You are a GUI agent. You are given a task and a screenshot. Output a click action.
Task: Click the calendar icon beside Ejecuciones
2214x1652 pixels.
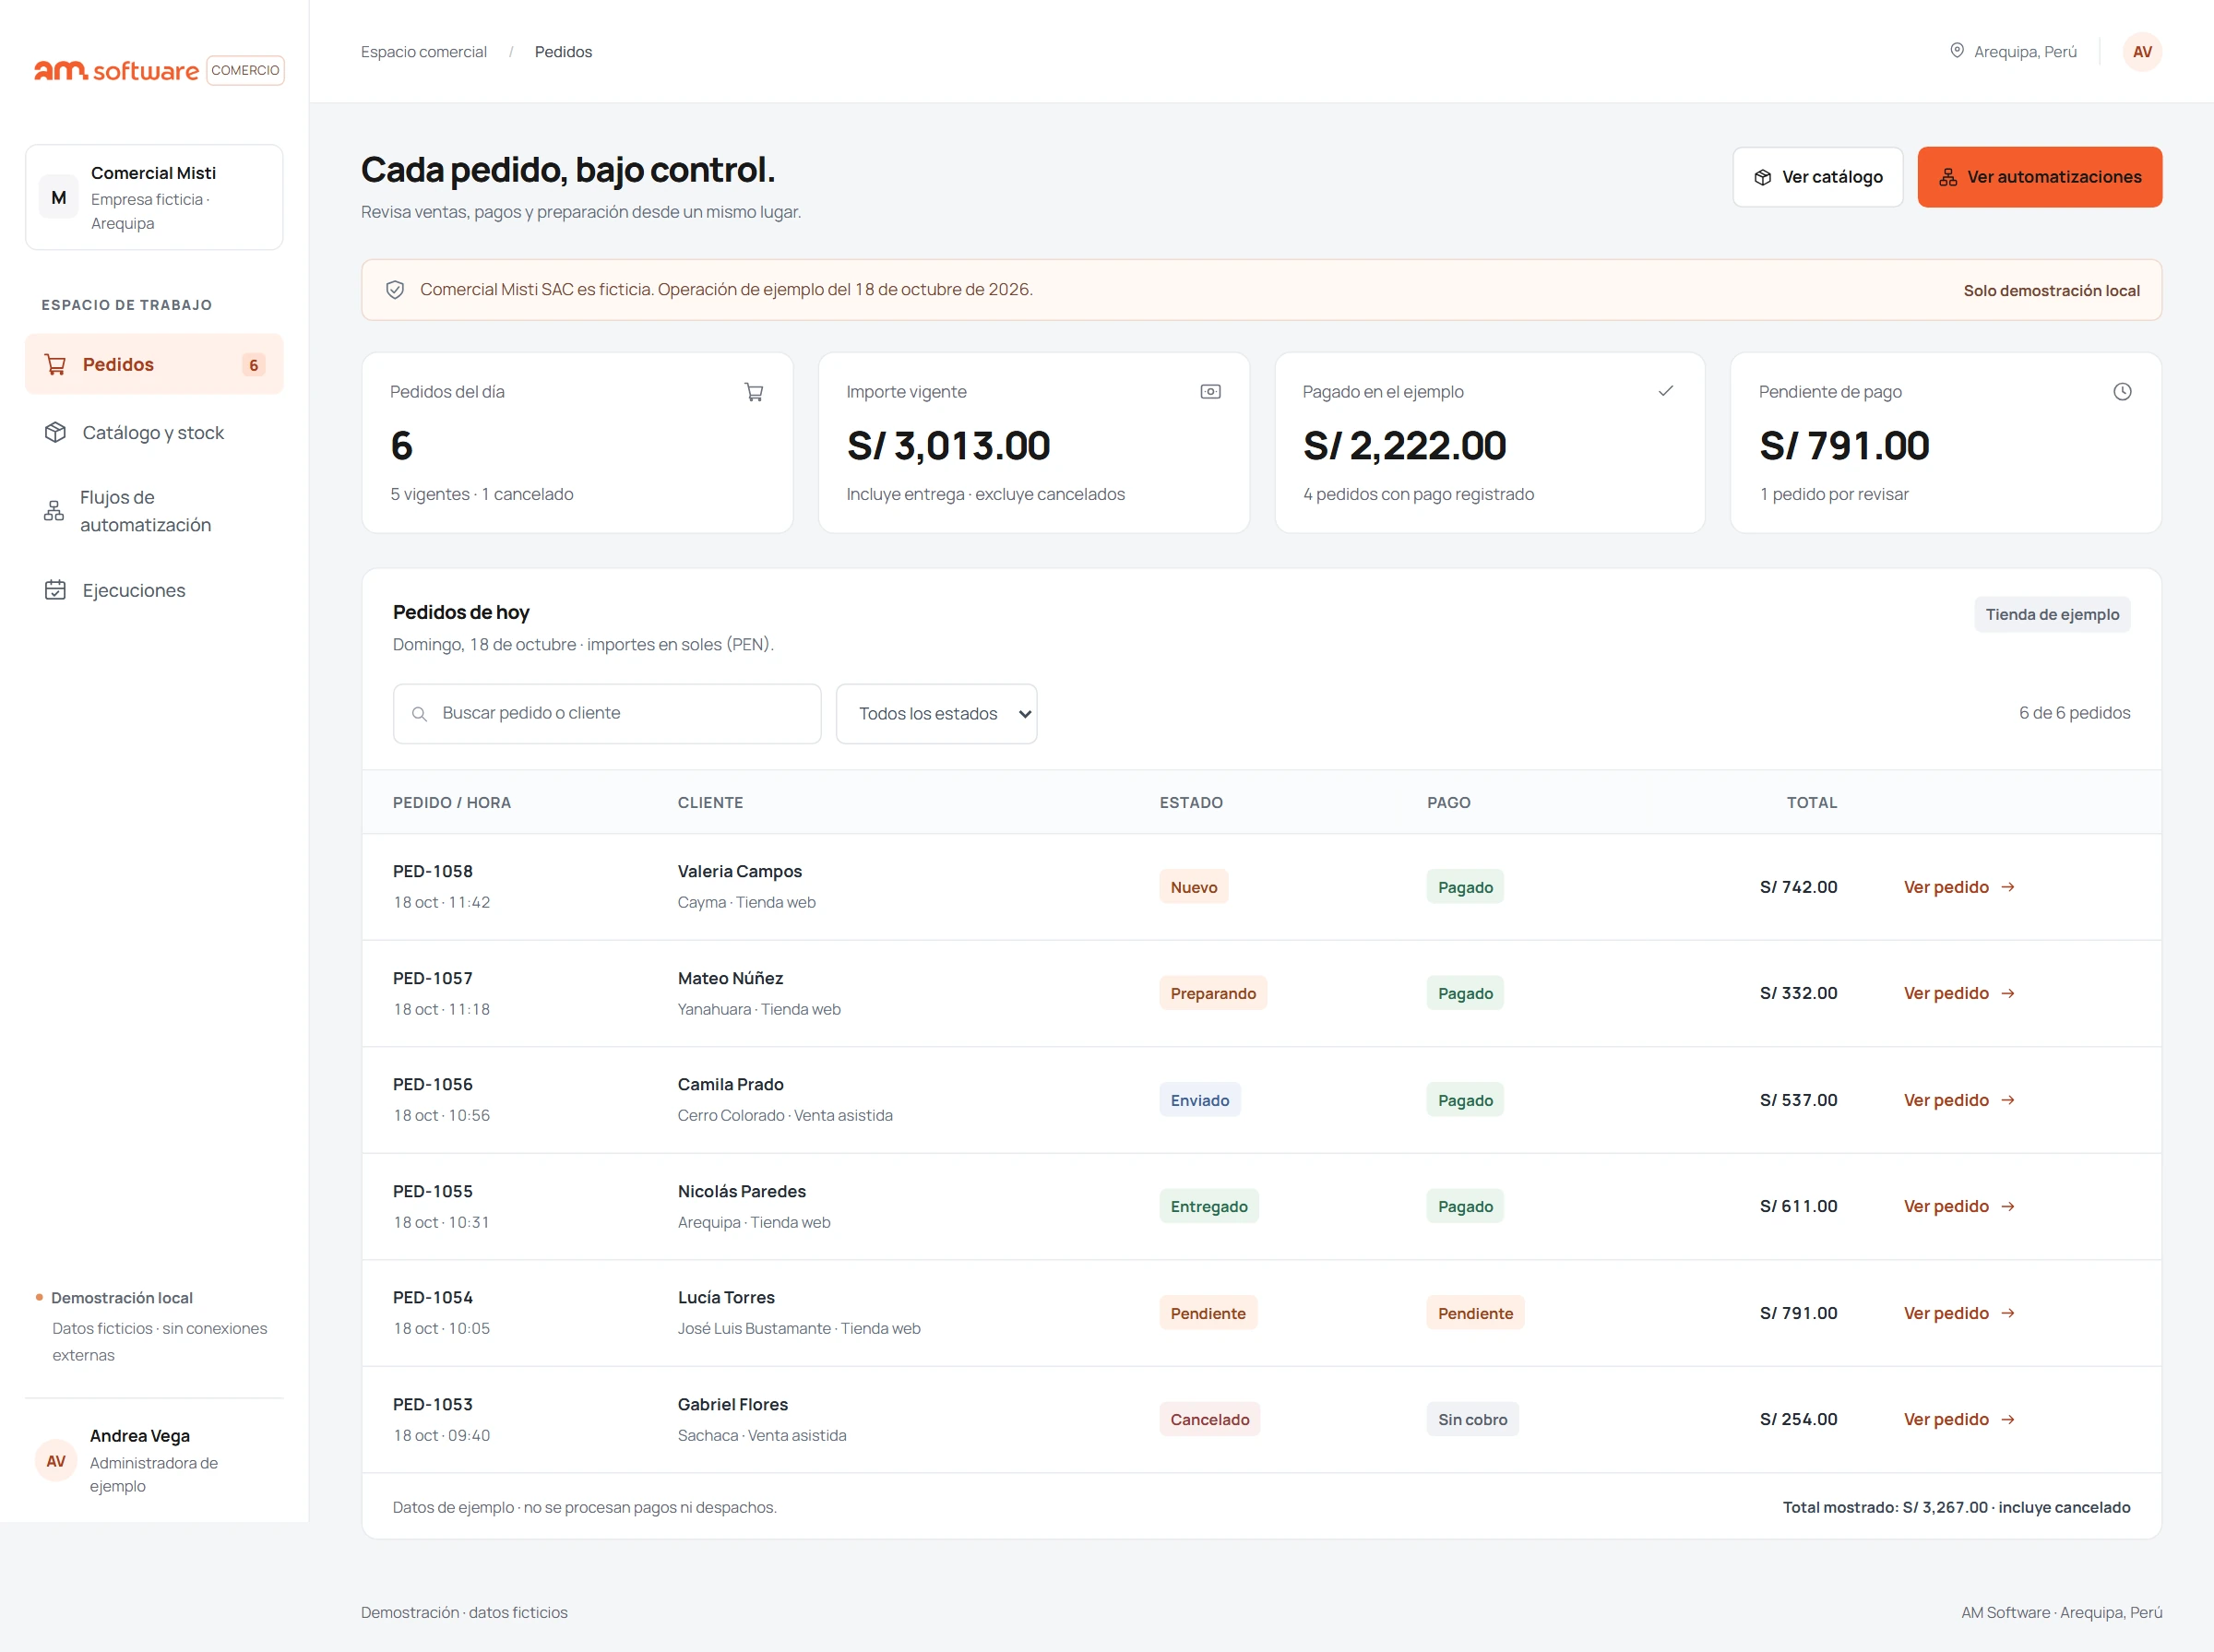coord(56,591)
